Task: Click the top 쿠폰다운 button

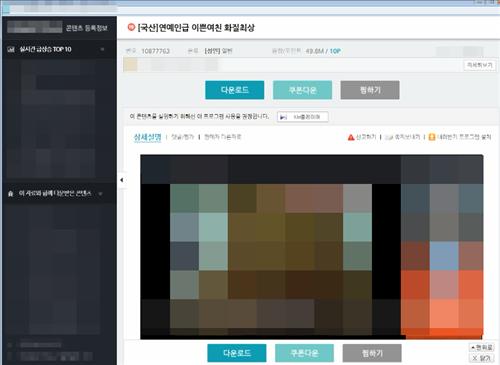Action: 302,90
